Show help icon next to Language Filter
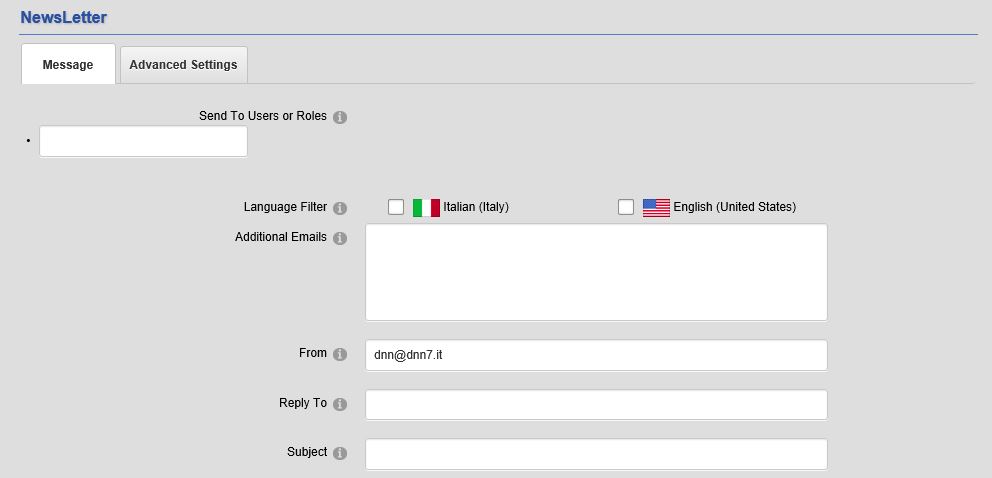 (340, 208)
